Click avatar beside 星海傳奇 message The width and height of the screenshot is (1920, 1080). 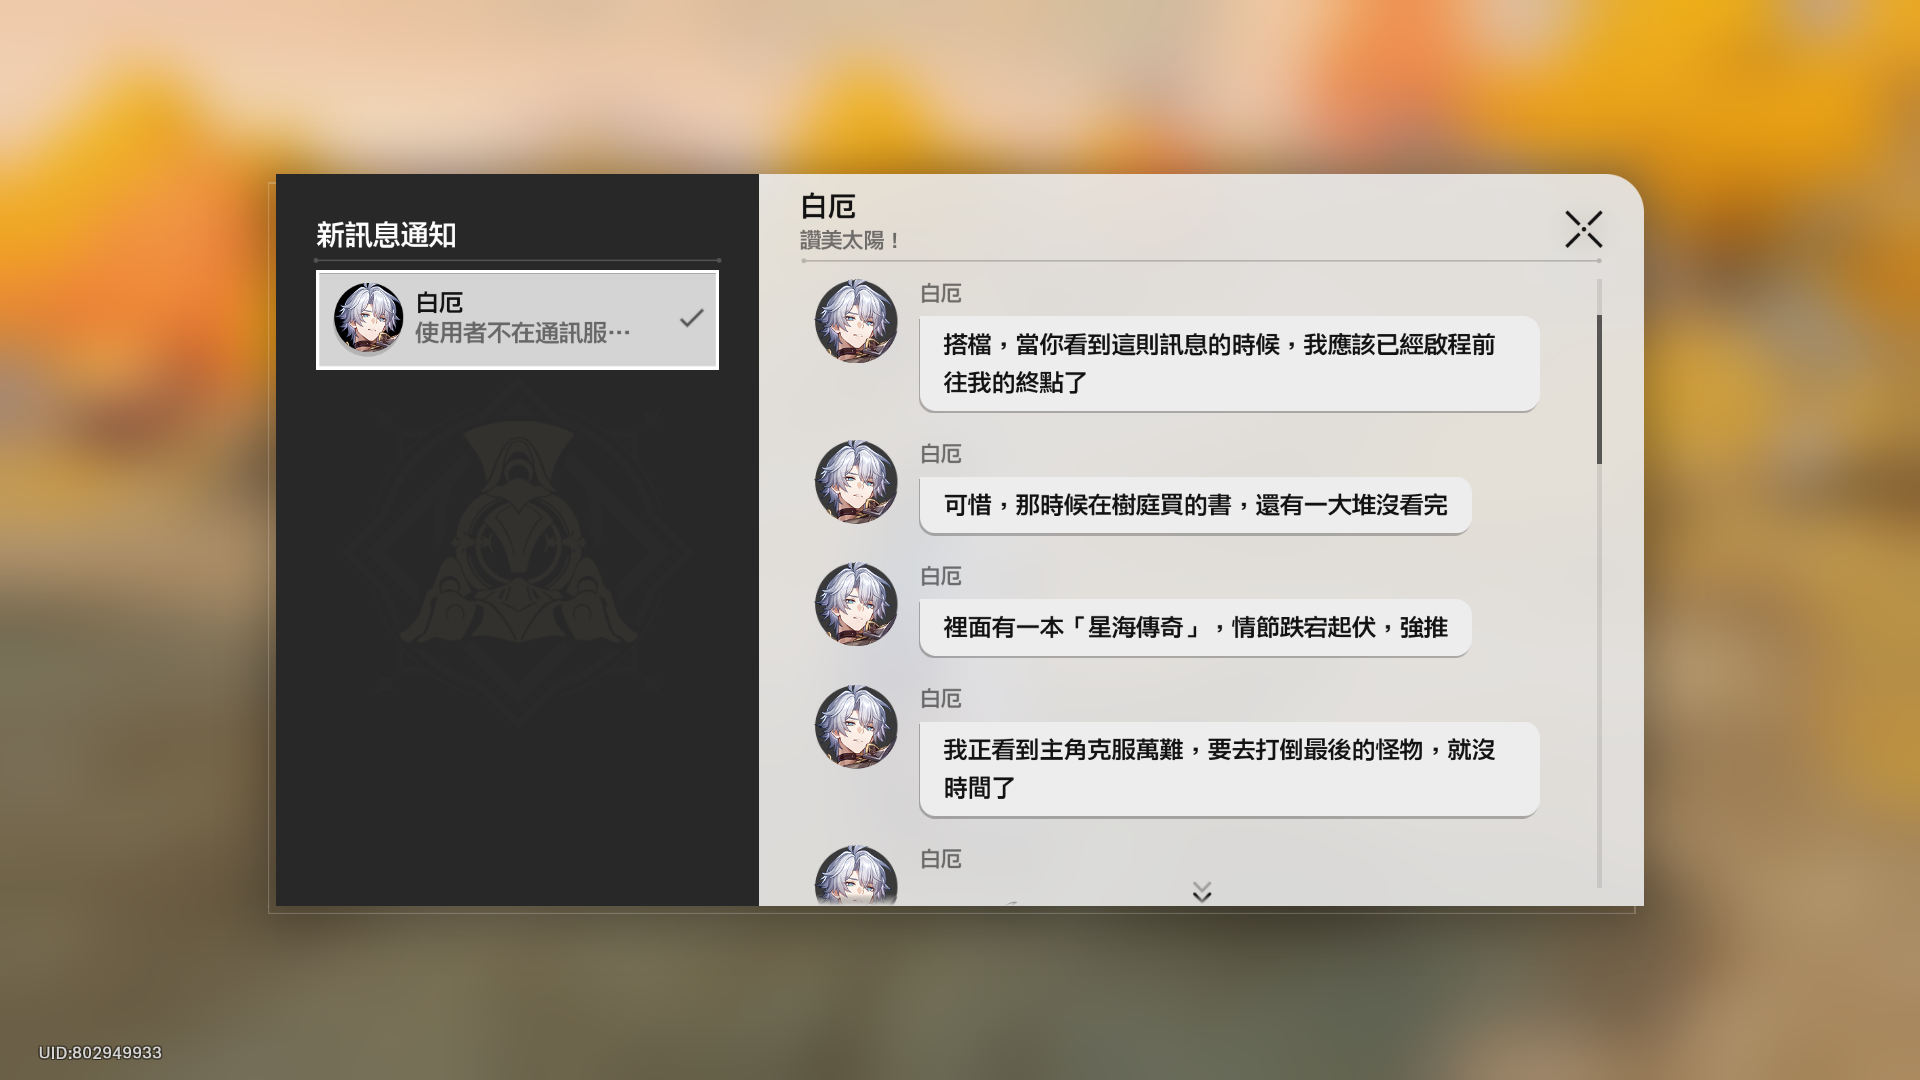click(856, 604)
